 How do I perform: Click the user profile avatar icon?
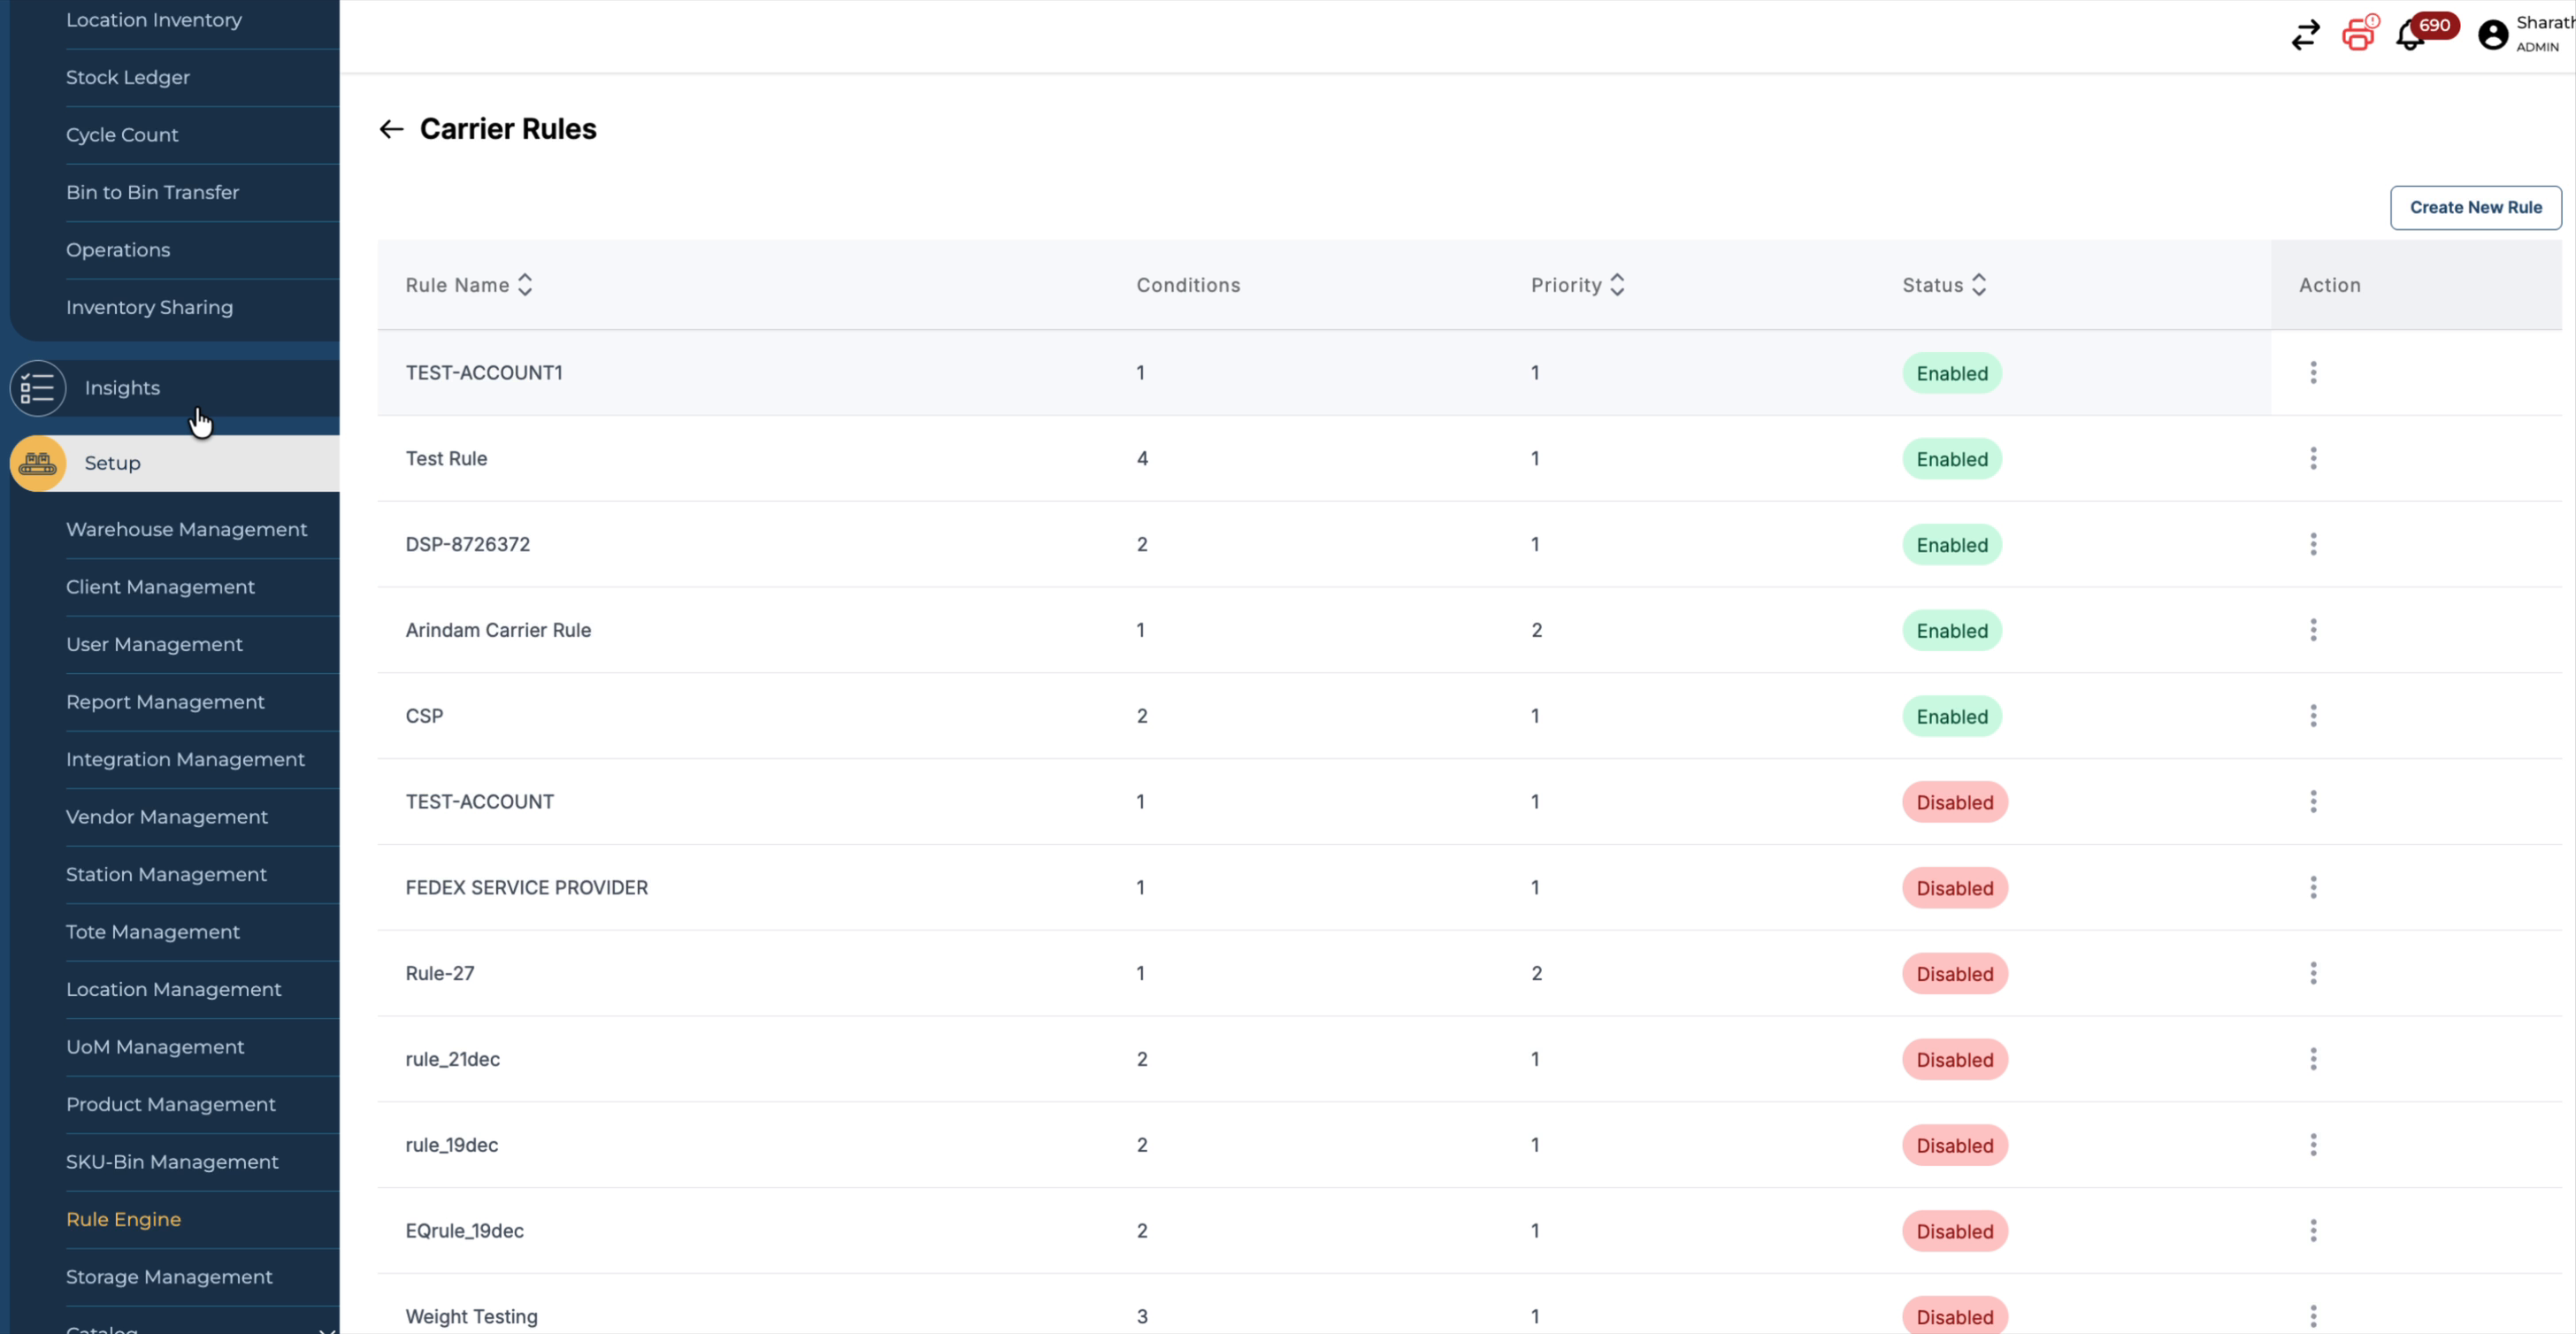pos(2493,35)
